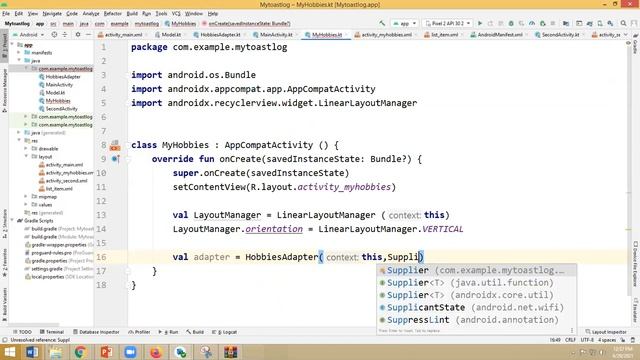Select Supplier<T> (java.util.function) completion

(476, 282)
